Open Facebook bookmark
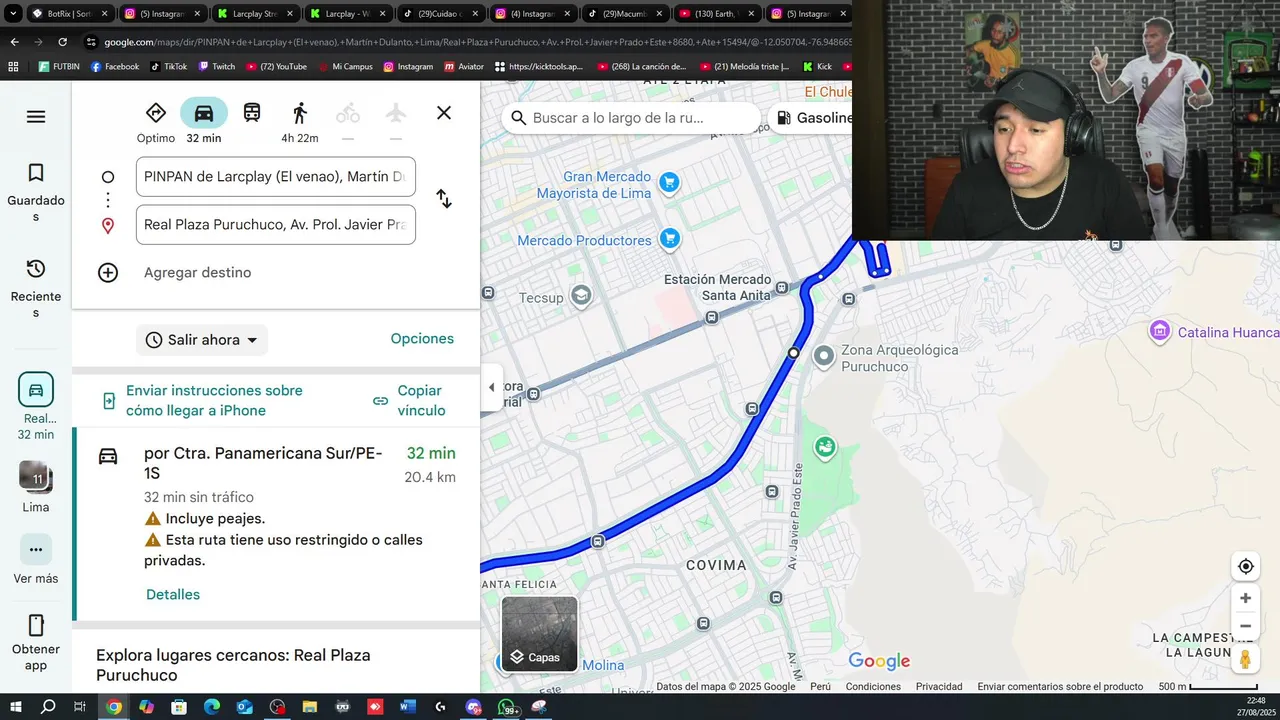The width and height of the screenshot is (1280, 720). pos(115,67)
